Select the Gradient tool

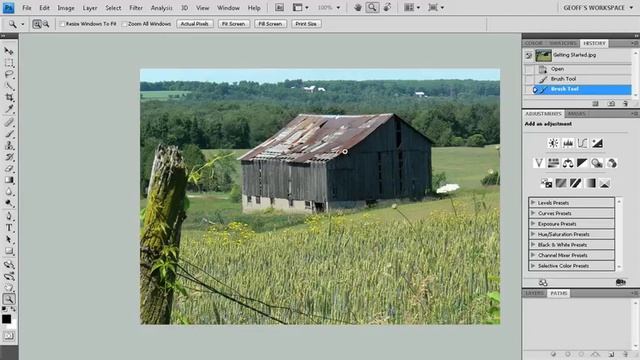pos(9,180)
